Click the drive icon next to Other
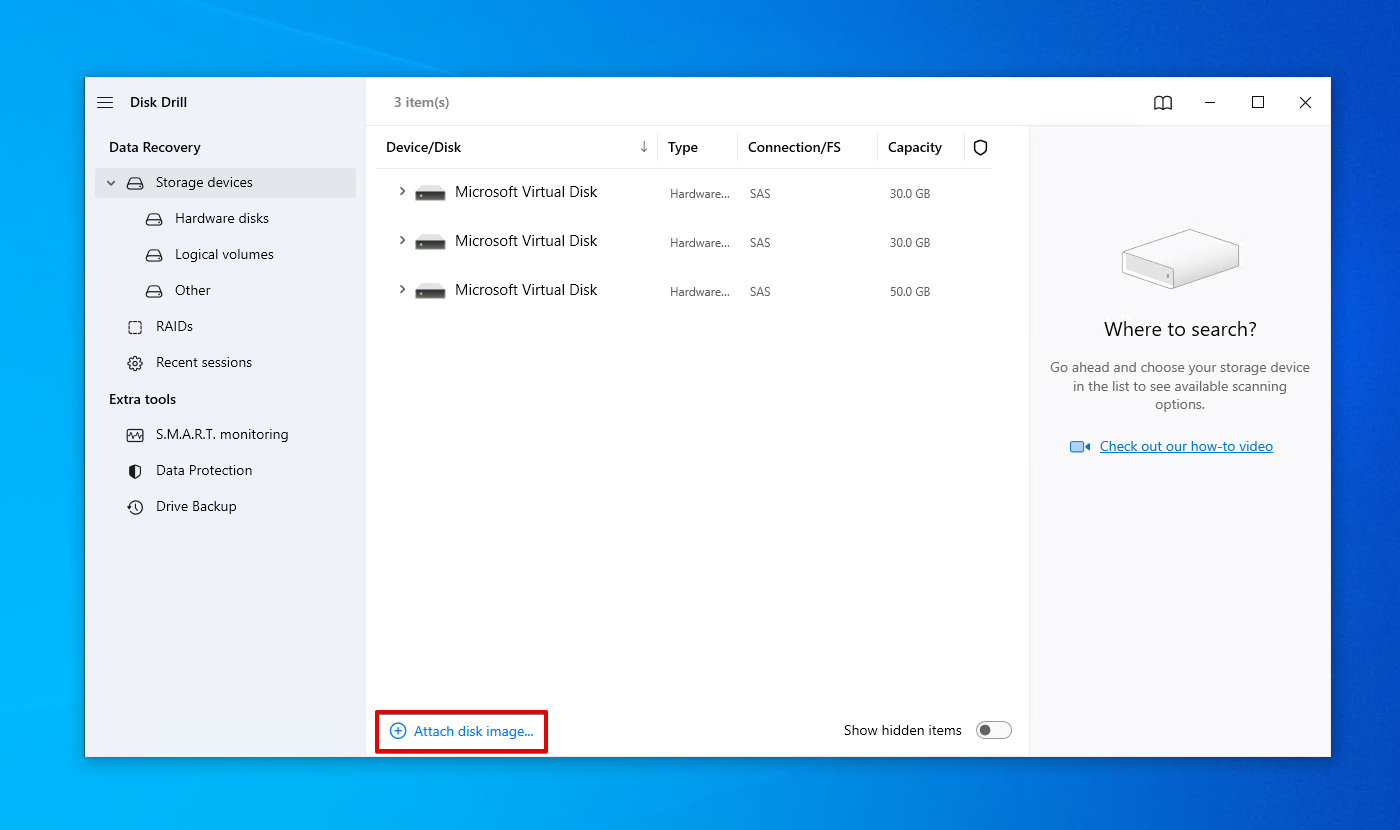 coord(154,291)
